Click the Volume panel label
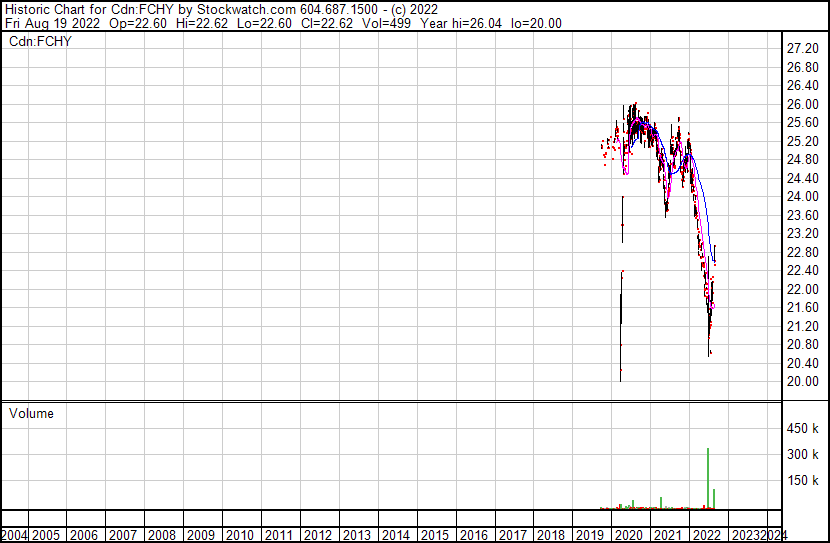Viewport: 830px width, 543px height. [31, 413]
